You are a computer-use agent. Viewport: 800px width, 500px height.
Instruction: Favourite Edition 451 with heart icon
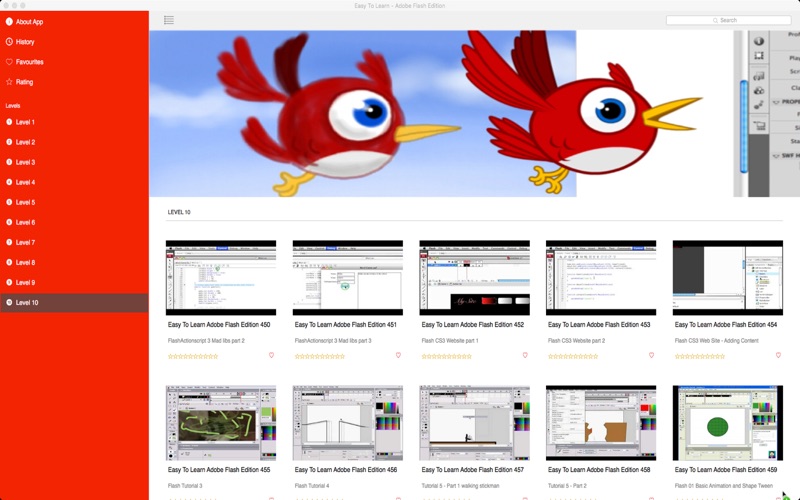(398, 355)
